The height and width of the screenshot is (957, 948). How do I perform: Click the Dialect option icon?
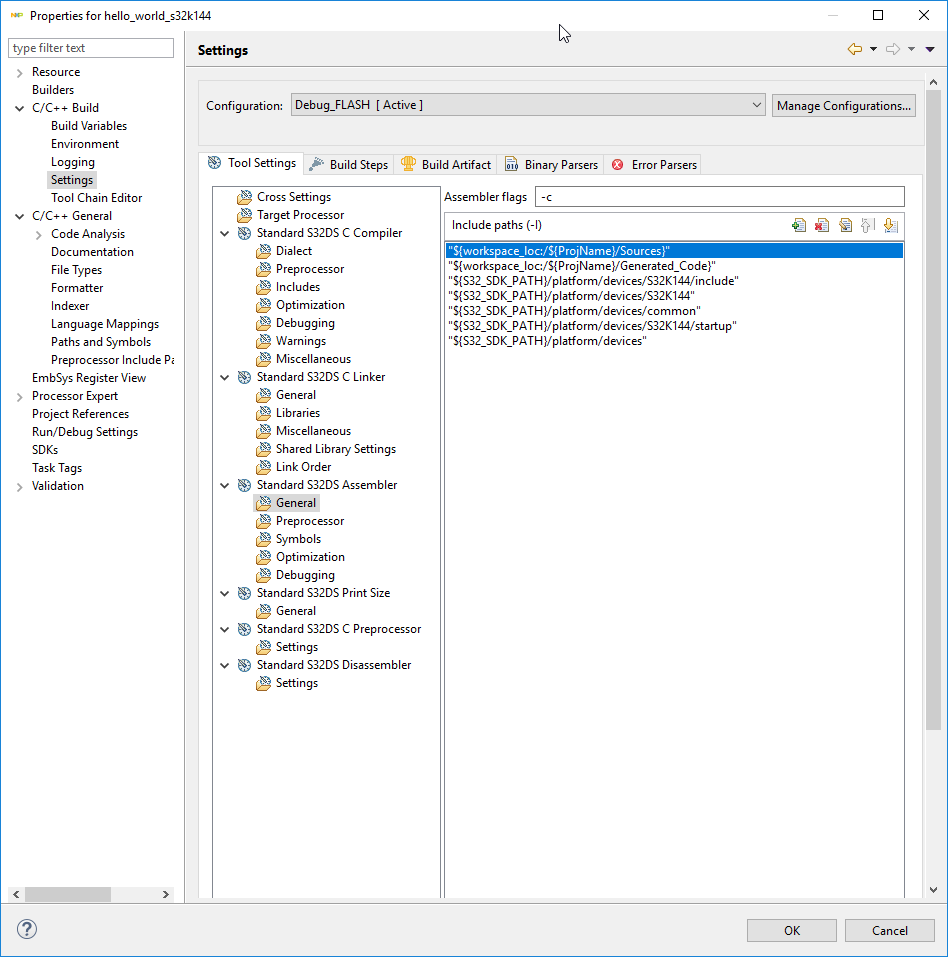(x=264, y=251)
